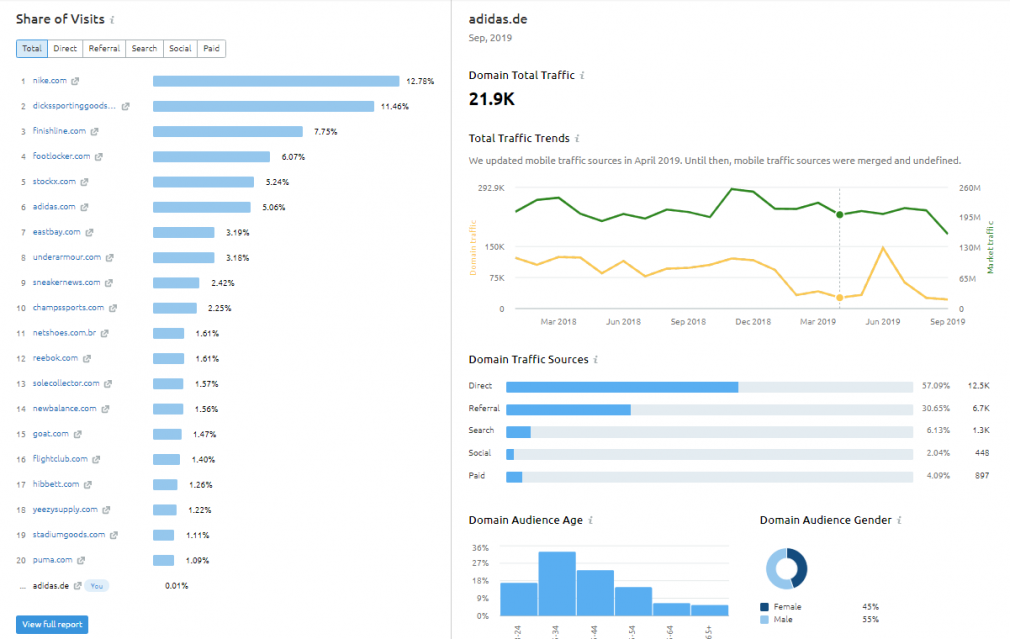The width and height of the screenshot is (1010, 639).
Task: Click the 57.09% Direct percentage
Action: 935,386
